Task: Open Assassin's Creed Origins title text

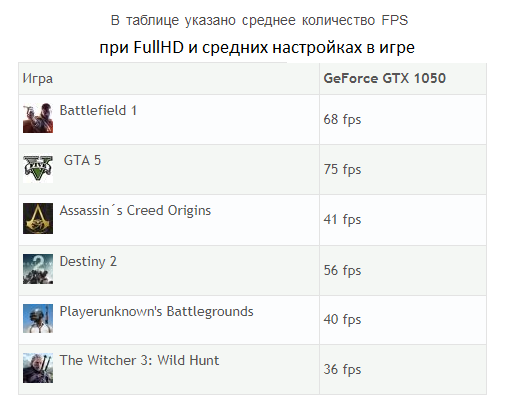Action: click(x=135, y=211)
